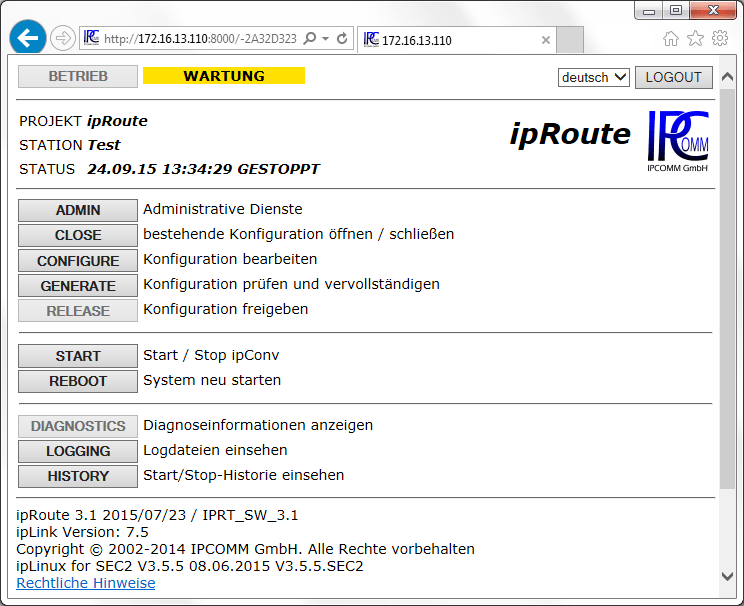Switch to BETRIEB mode
This screenshot has height=606, width=744.
(78, 76)
